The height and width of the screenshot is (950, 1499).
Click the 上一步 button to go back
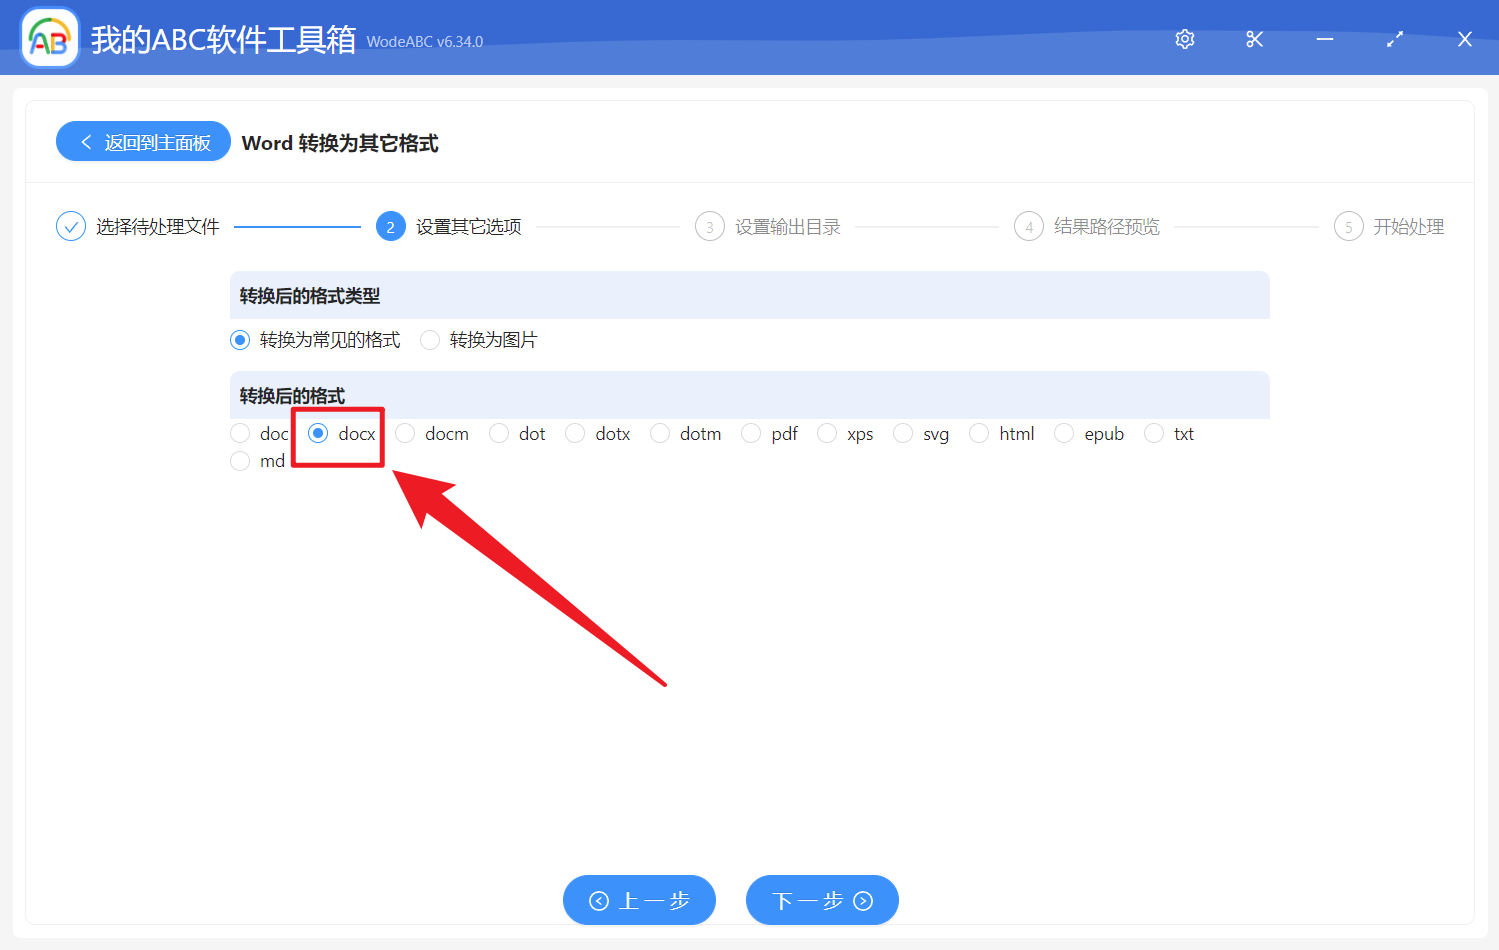click(639, 899)
